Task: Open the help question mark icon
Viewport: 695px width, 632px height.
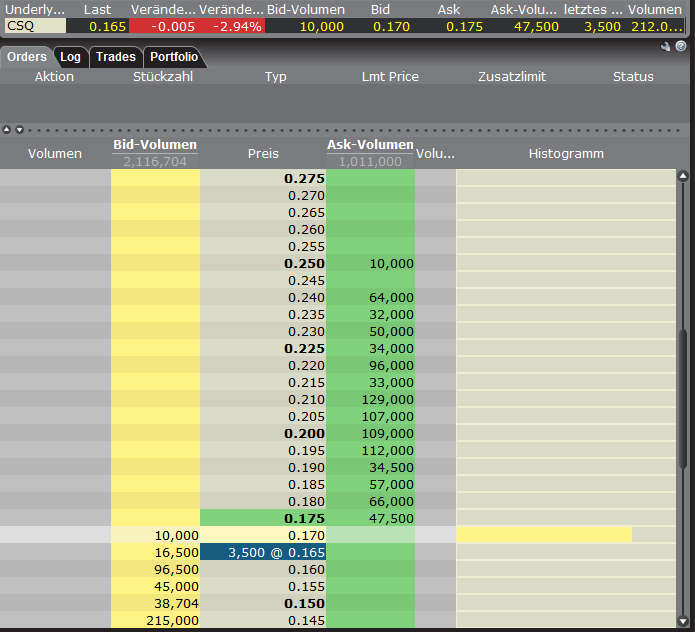Action: 681,47
